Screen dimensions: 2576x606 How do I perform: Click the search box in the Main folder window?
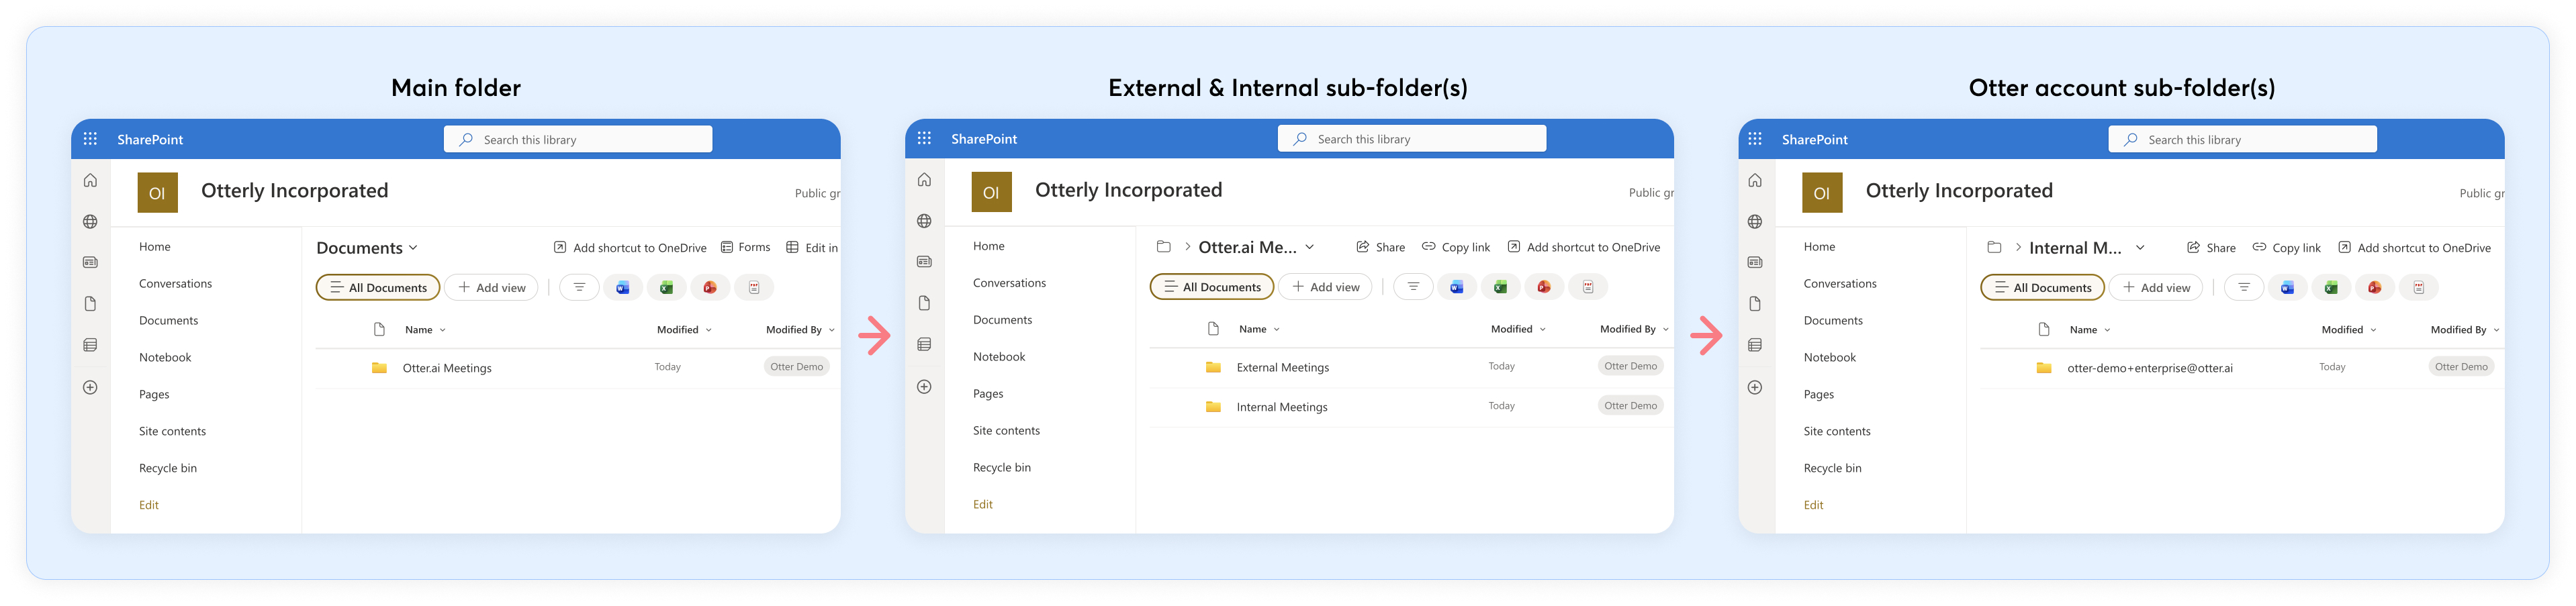point(578,140)
